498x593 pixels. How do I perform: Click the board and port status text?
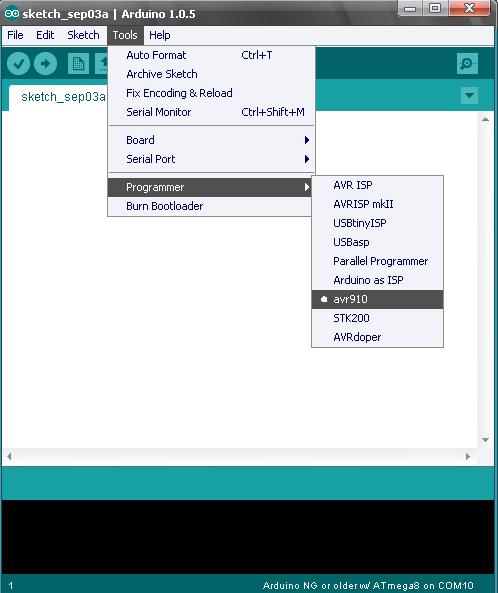tap(368, 585)
